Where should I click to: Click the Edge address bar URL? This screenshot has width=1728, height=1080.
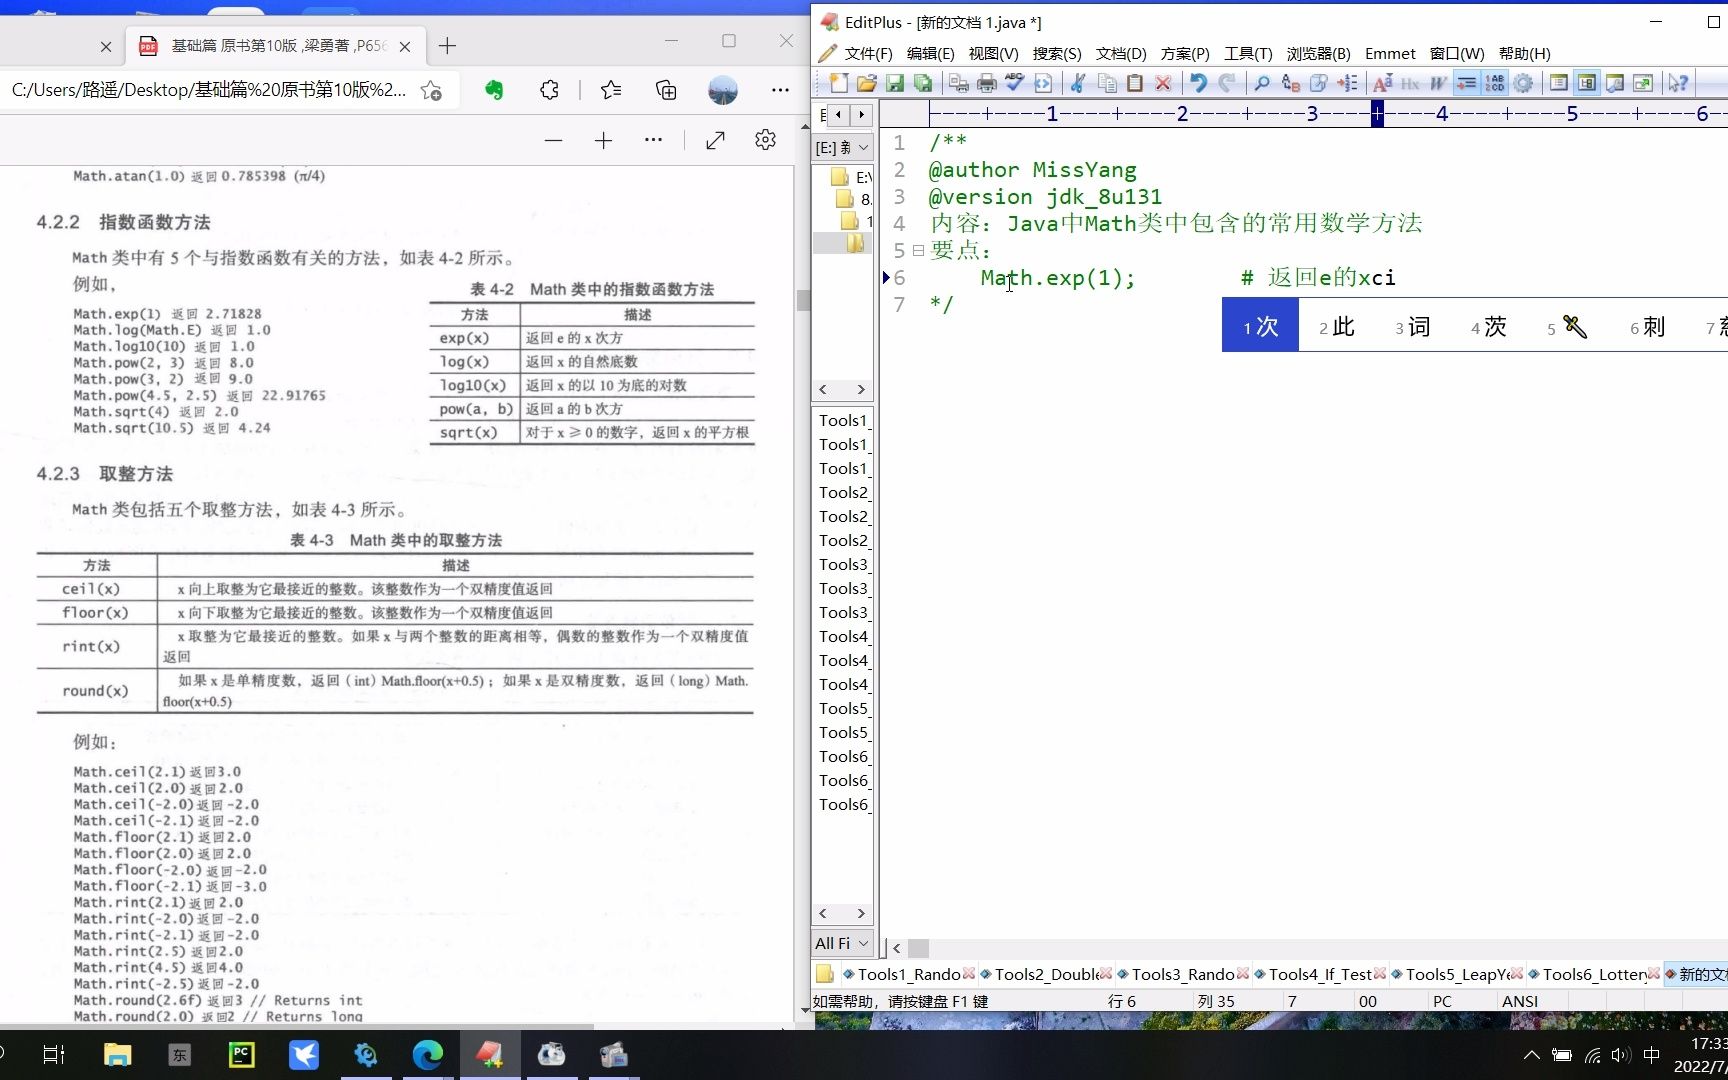click(x=209, y=90)
